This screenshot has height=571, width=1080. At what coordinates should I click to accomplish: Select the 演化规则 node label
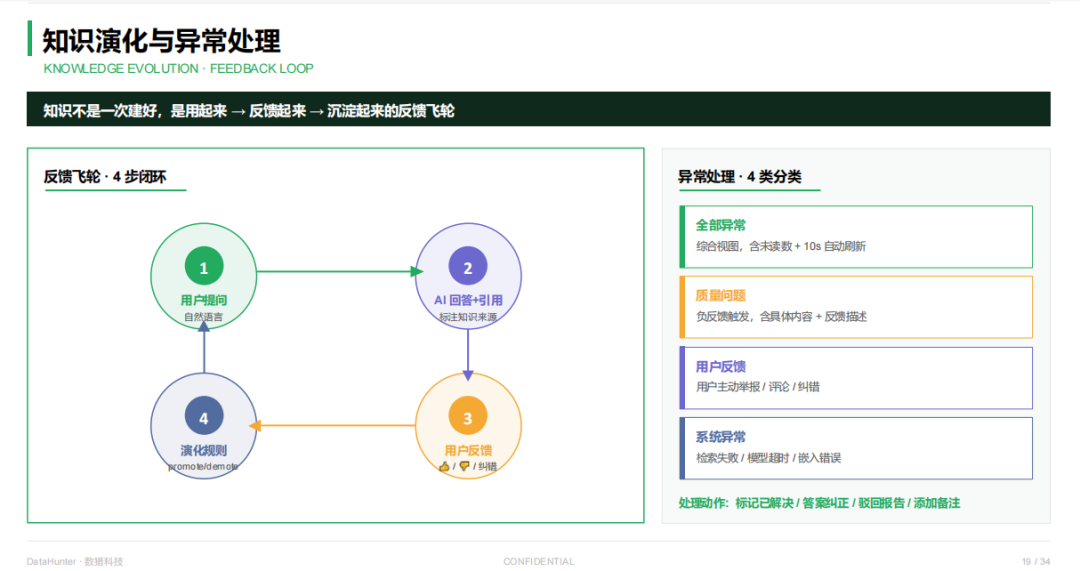point(204,450)
